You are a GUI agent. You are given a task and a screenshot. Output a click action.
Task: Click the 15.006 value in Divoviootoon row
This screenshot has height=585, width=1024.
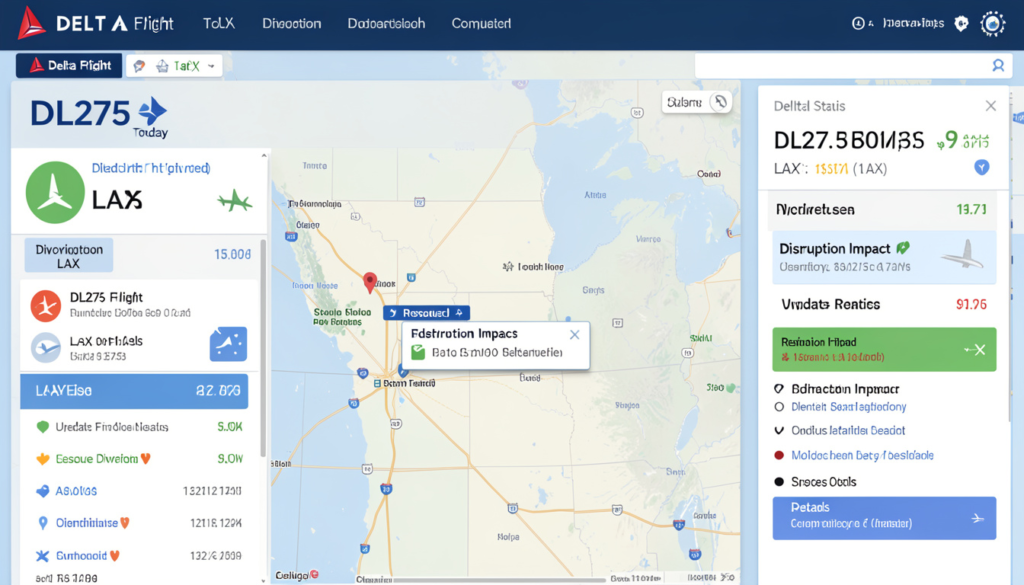(232, 255)
